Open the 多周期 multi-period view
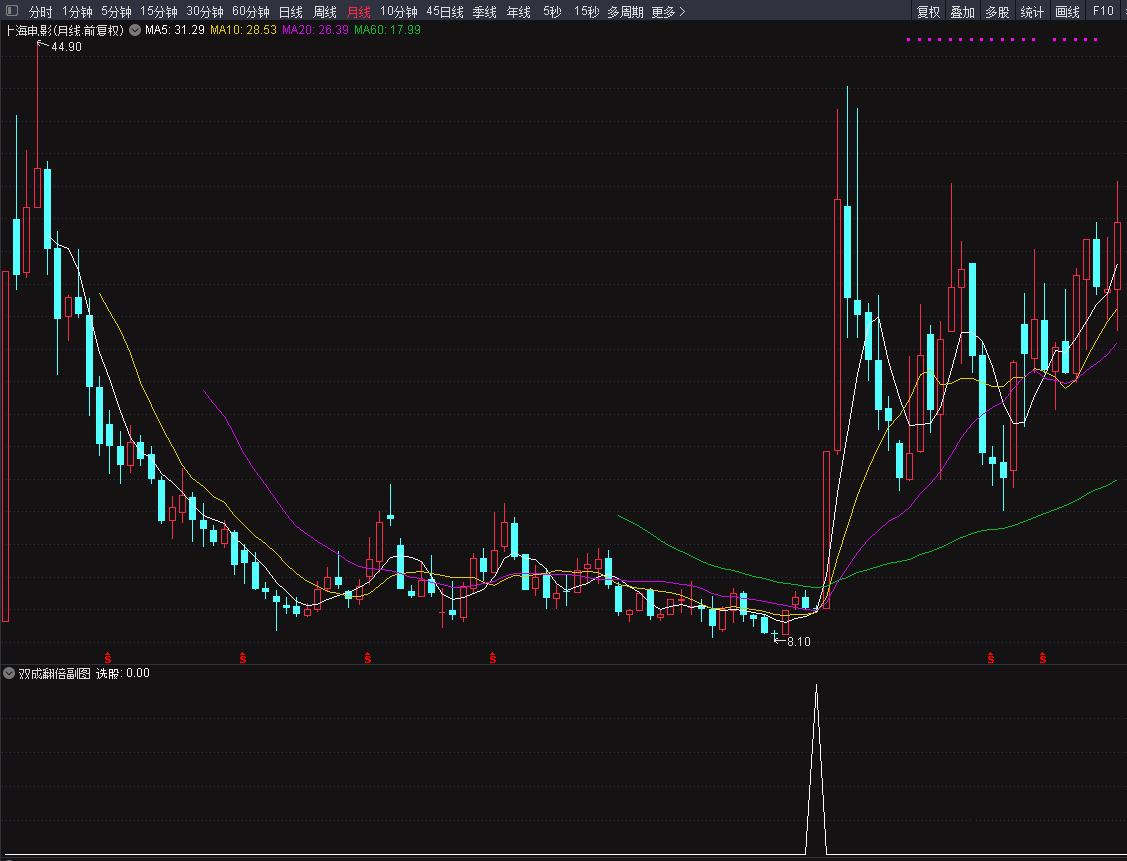The image size is (1127, 861). (x=625, y=11)
